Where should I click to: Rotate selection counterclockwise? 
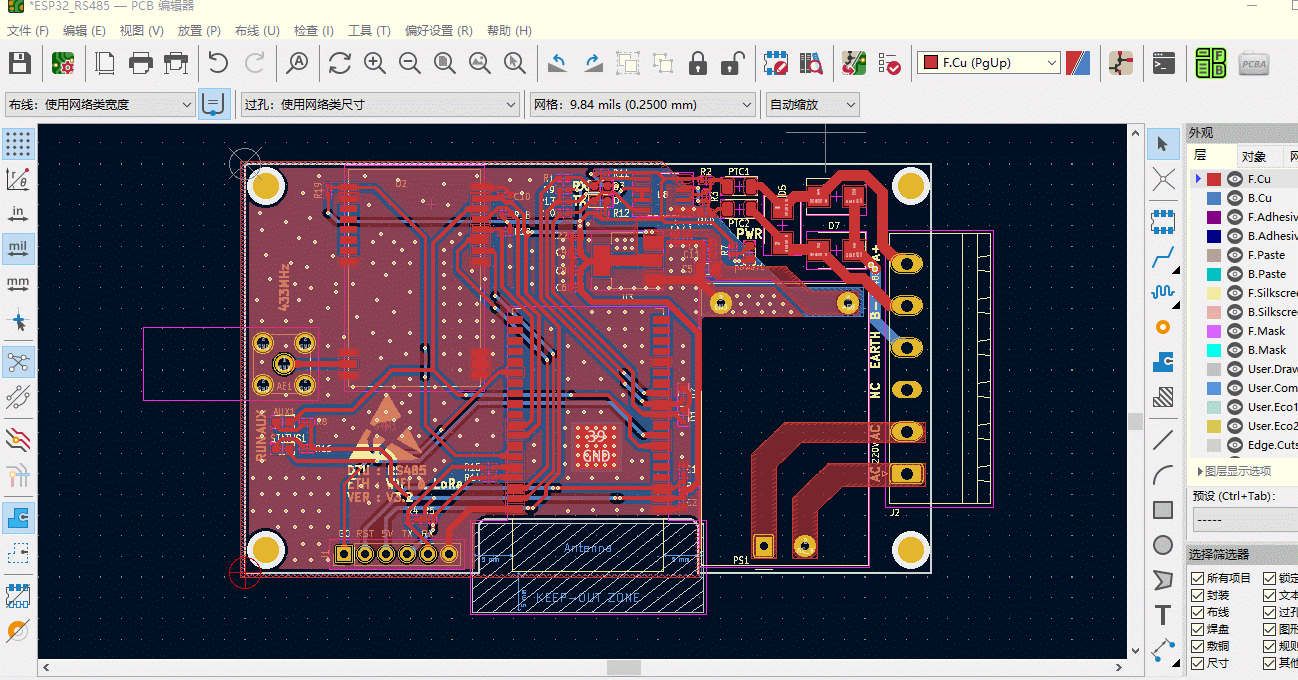pyautogui.click(x=558, y=64)
